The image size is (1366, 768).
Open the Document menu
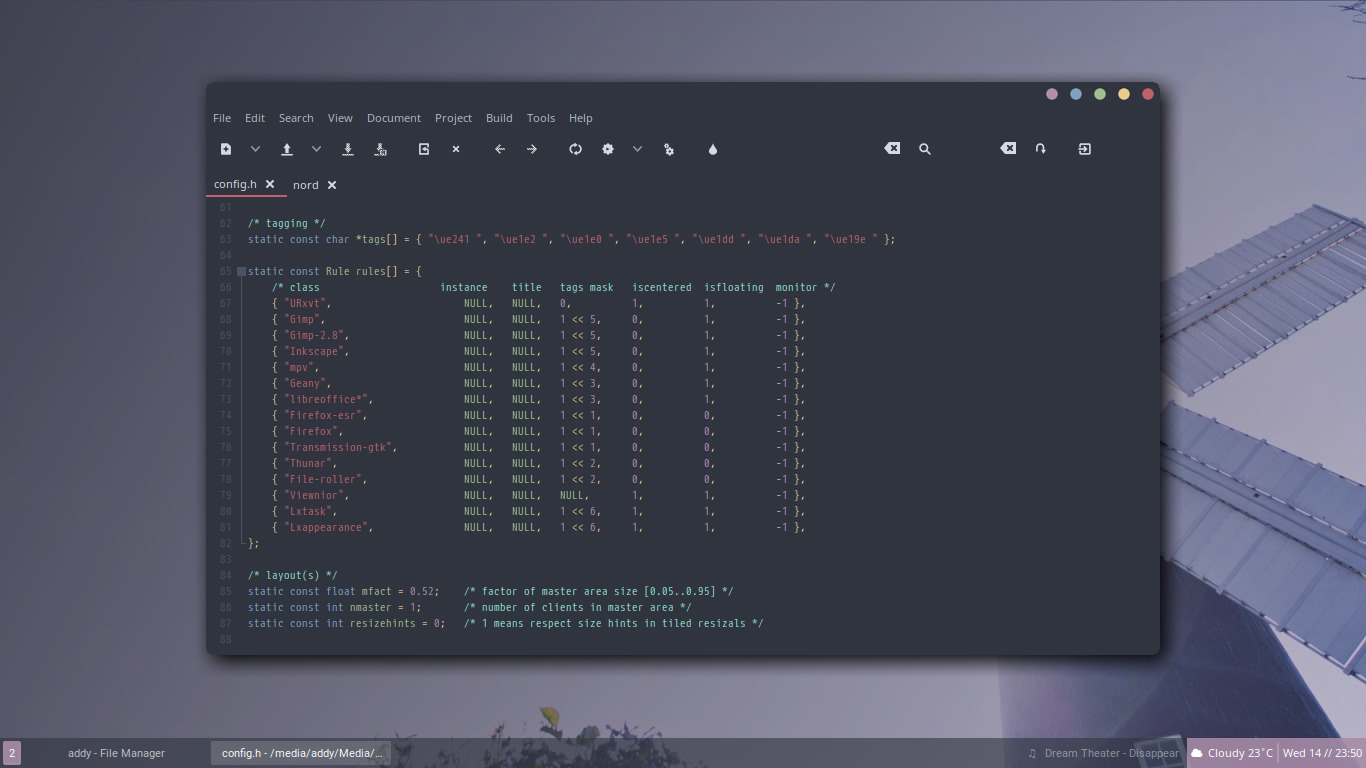394,118
